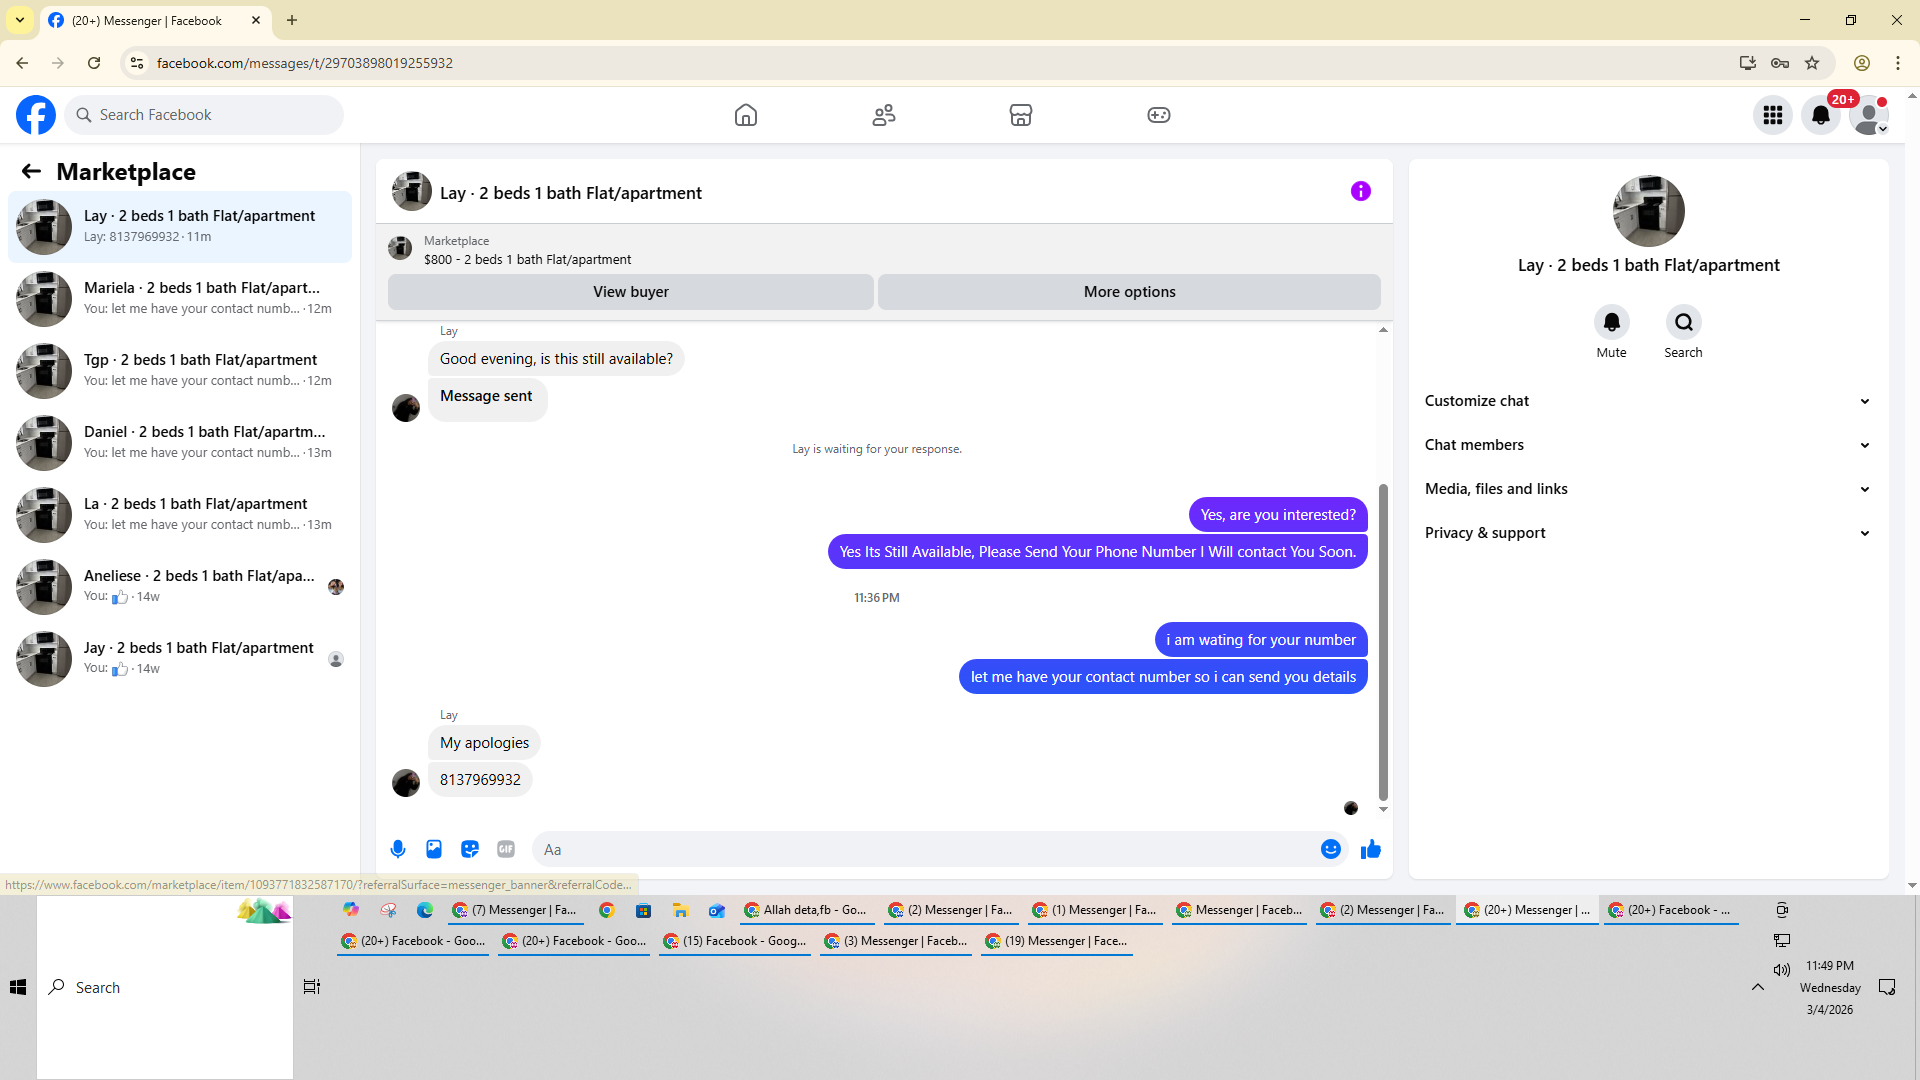Open the Facebook Marketplace icon in top bar
The width and height of the screenshot is (1920, 1080).
(x=1021, y=115)
